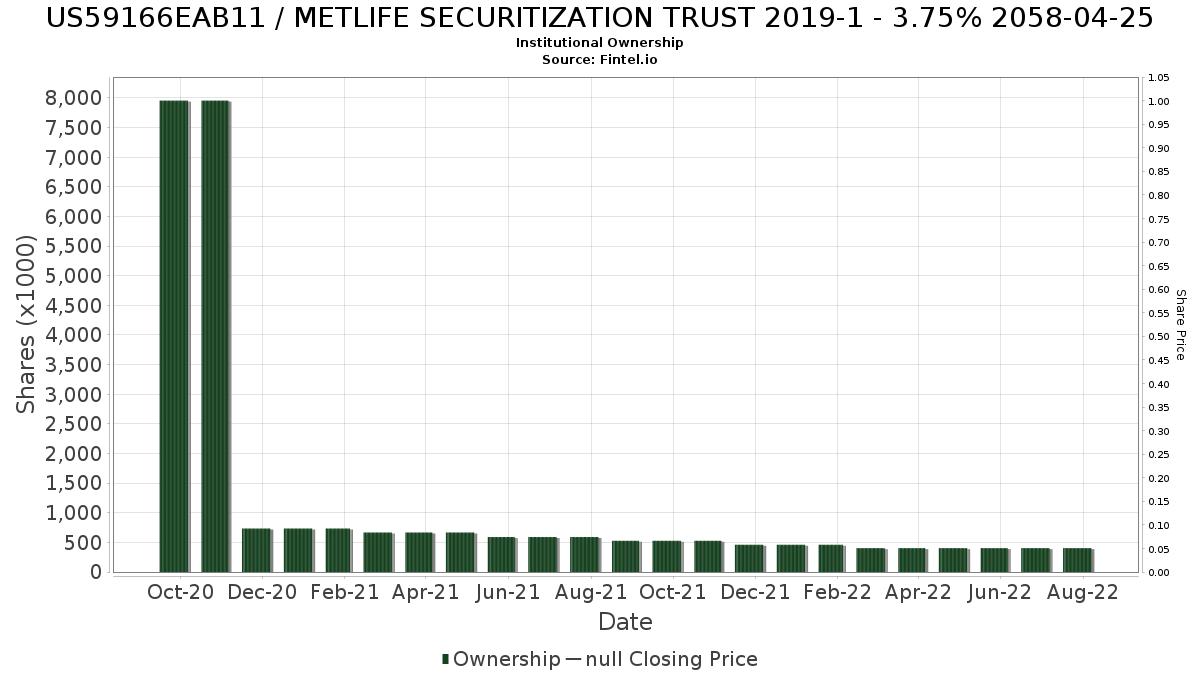This screenshot has width=1200, height=675.
Task: Click the Ownership legend label
Action: (x=507, y=659)
